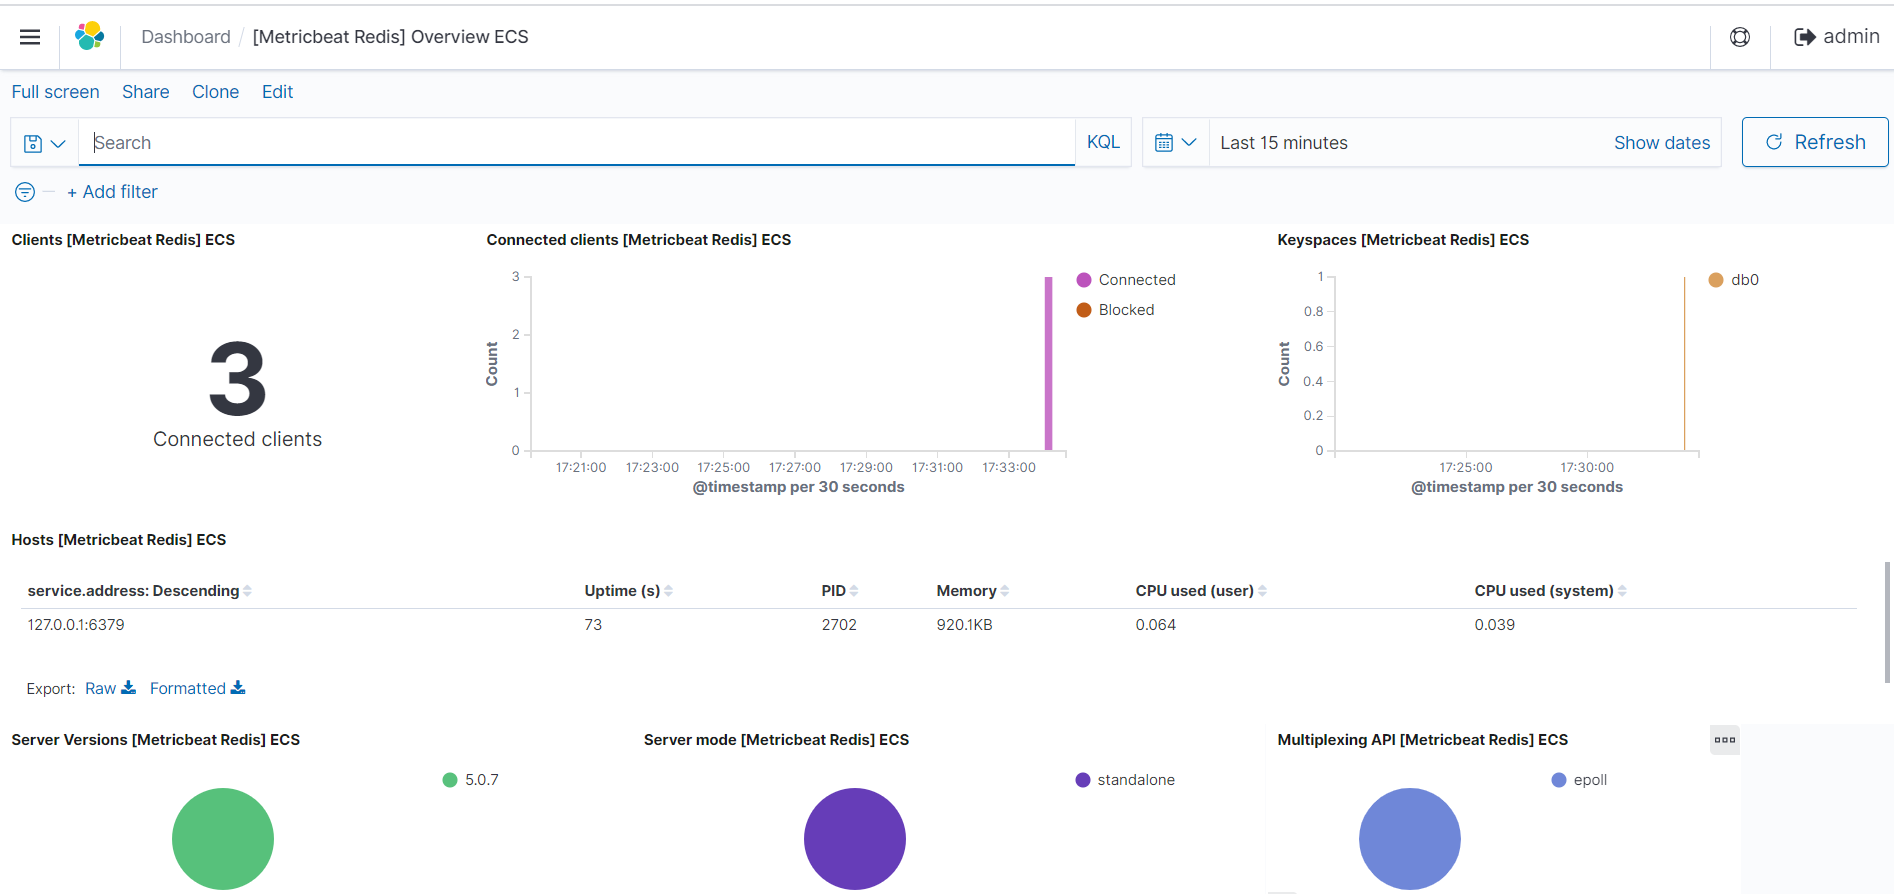The width and height of the screenshot is (1894, 894).
Task: Click the Refresh button
Action: tap(1814, 142)
